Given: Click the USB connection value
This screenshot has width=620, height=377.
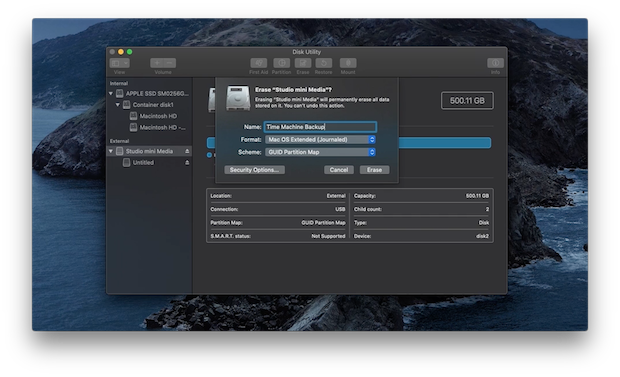Looking at the screenshot, I should [x=340, y=209].
